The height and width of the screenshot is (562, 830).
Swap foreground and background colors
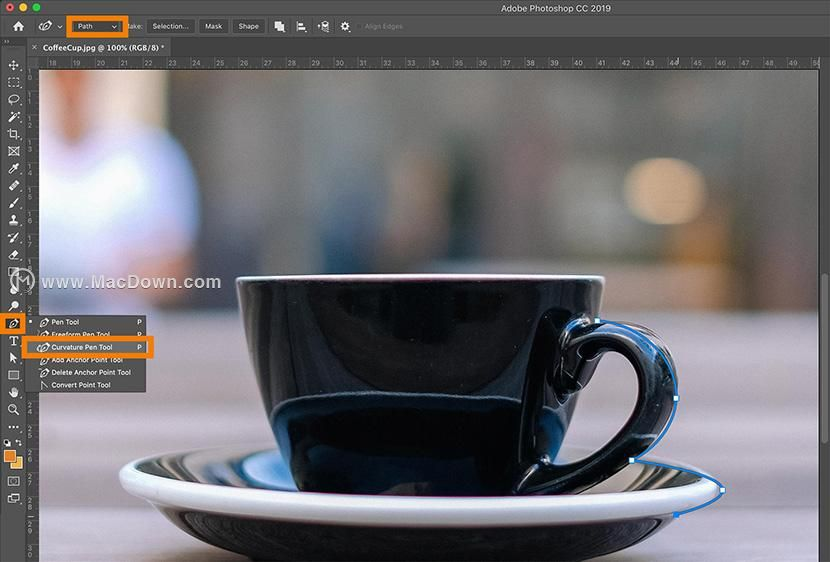pyautogui.click(x=19, y=442)
